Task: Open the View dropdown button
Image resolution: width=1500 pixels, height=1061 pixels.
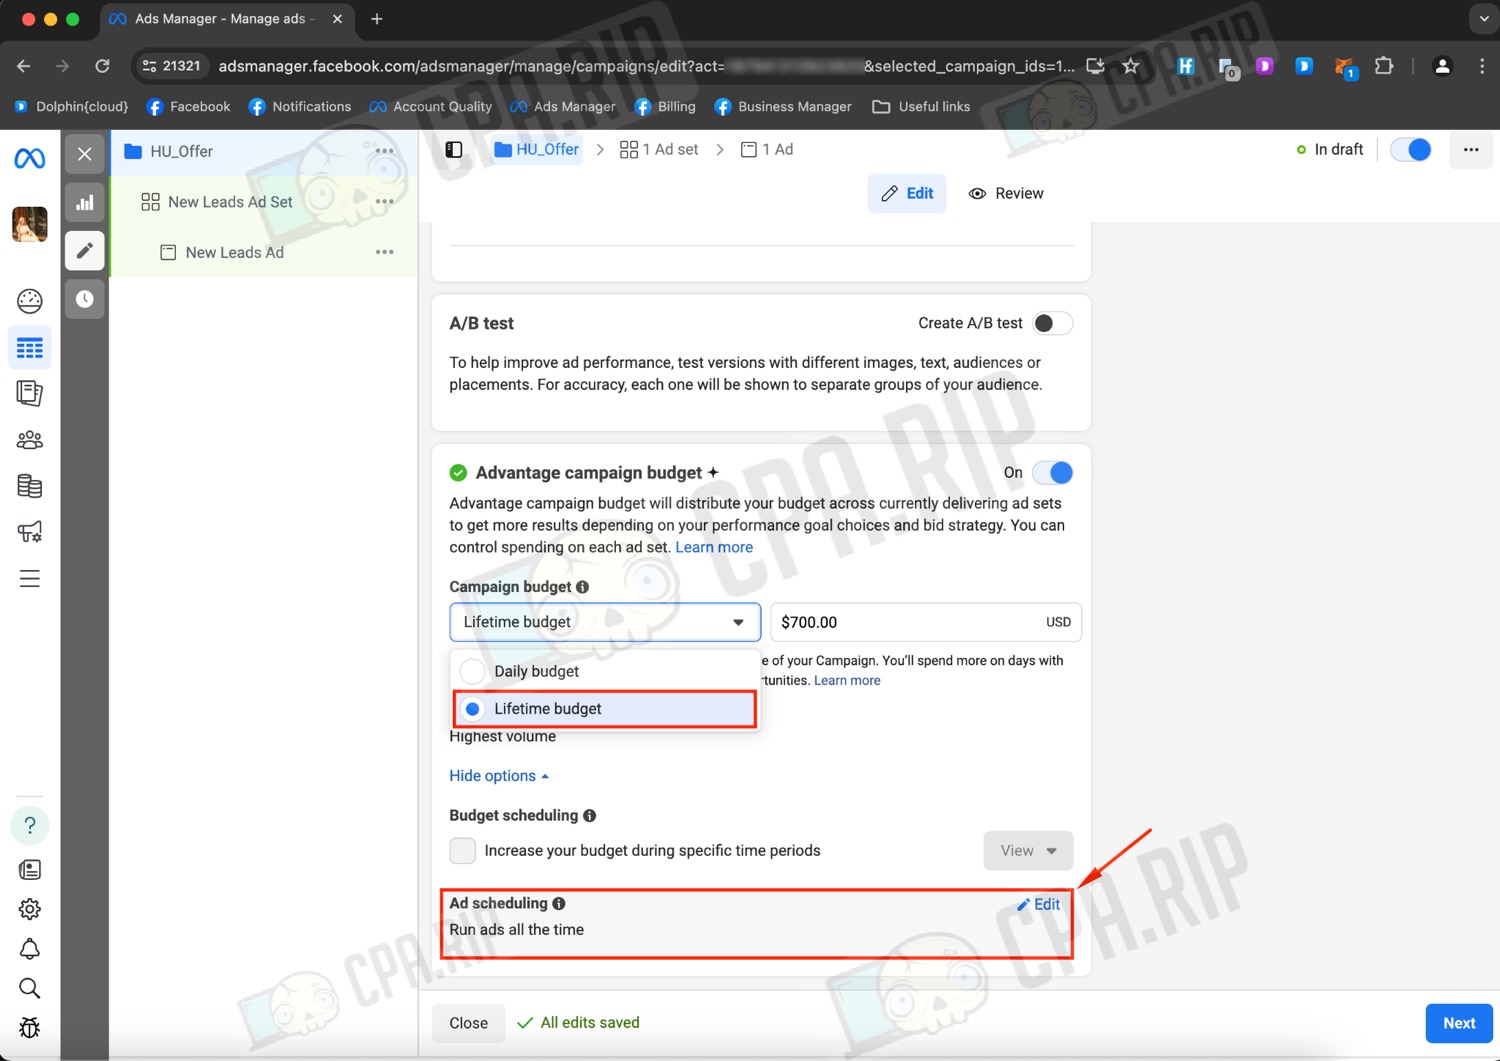Action: click(1028, 851)
